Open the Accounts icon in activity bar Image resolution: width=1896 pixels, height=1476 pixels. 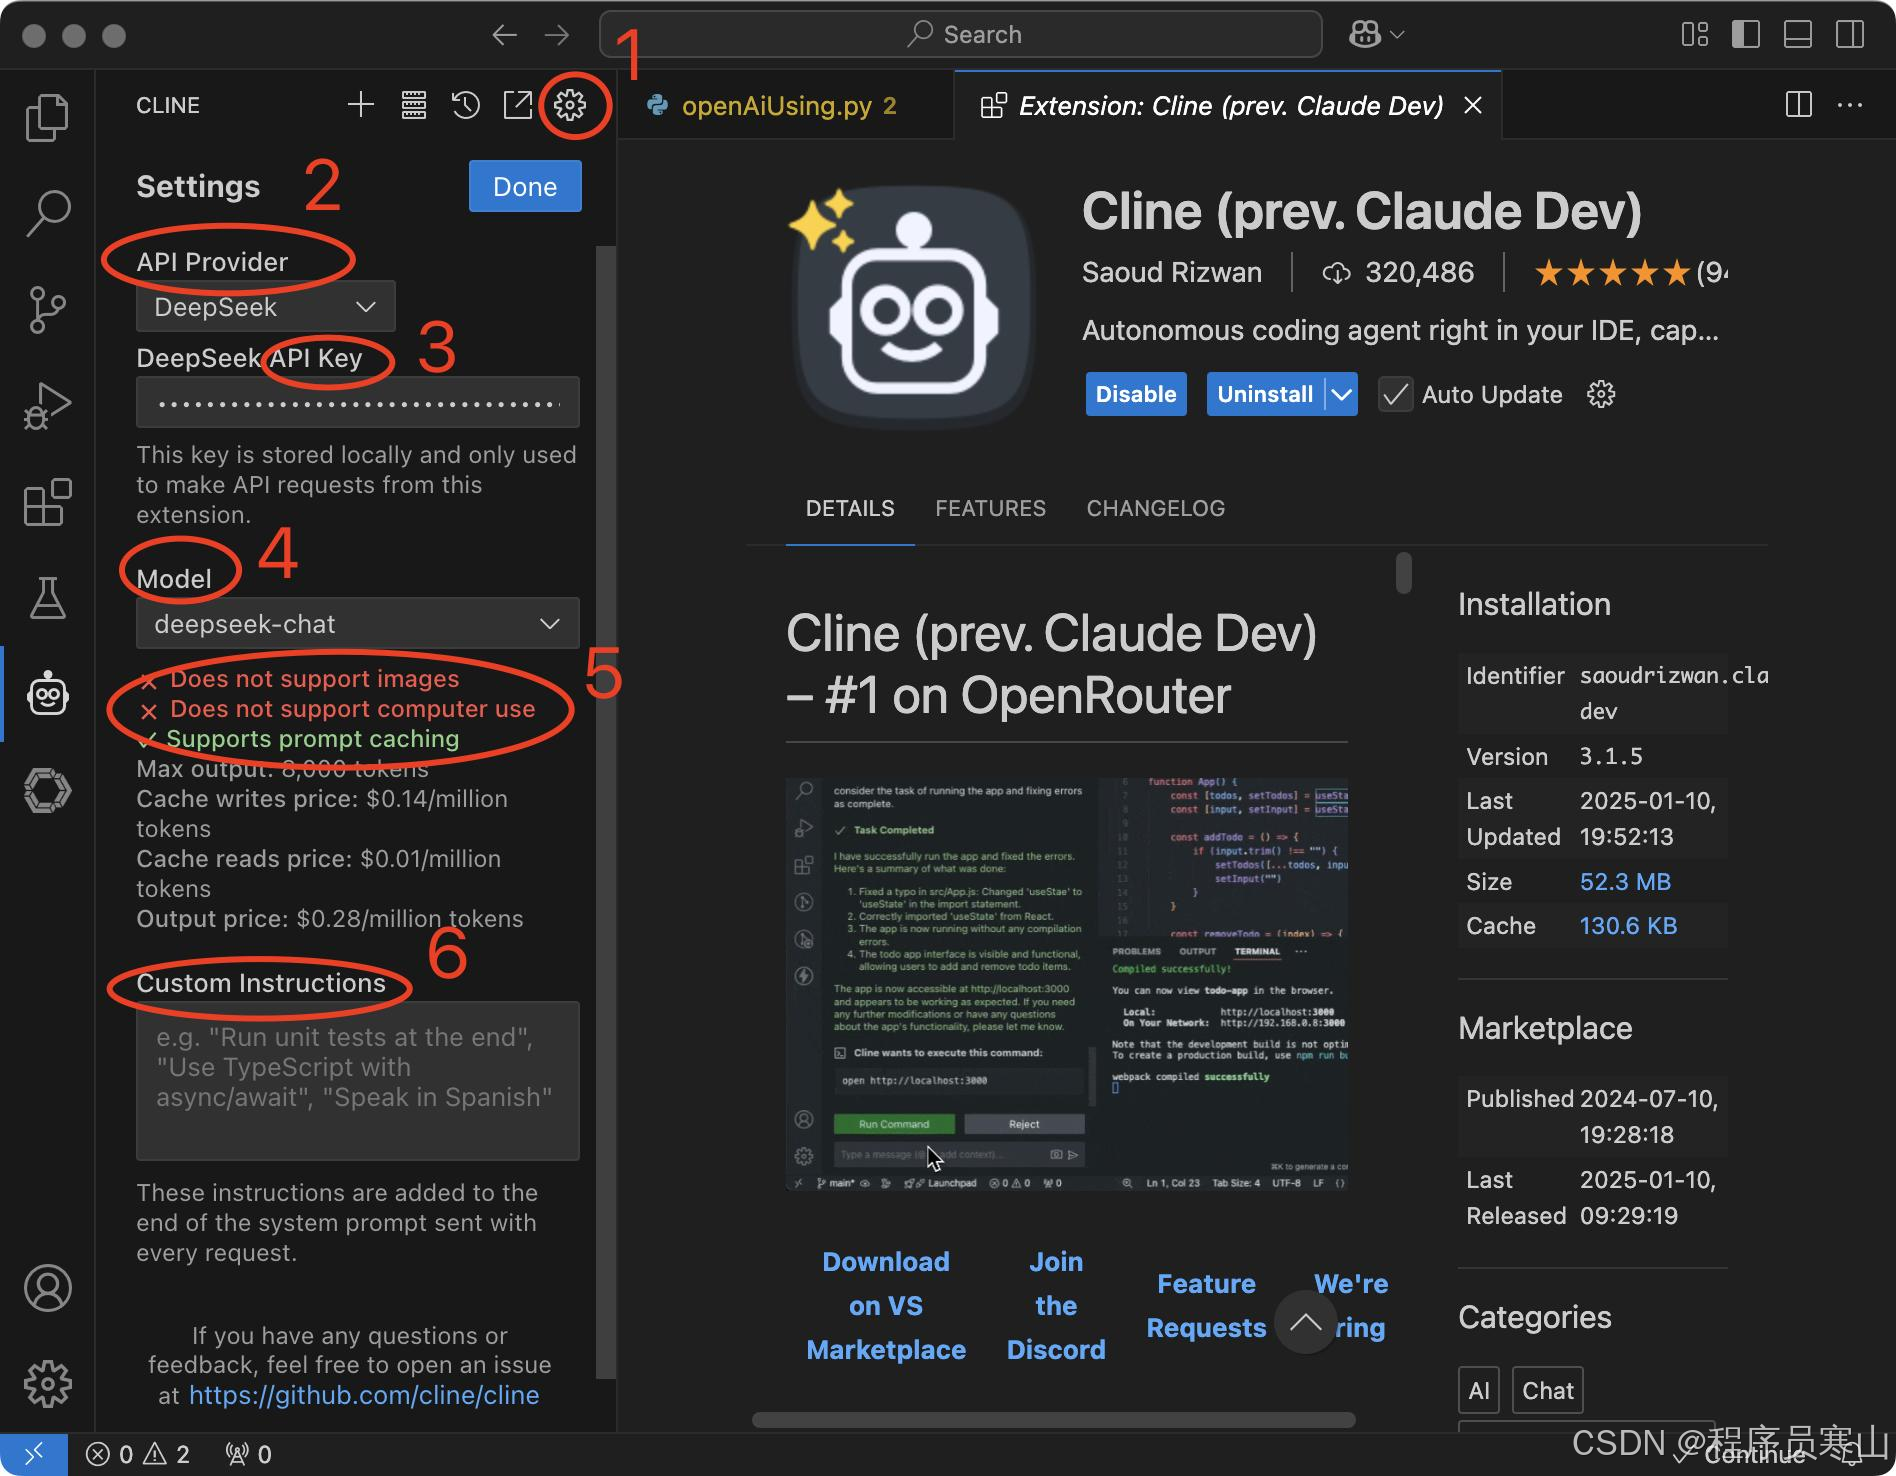point(47,1288)
